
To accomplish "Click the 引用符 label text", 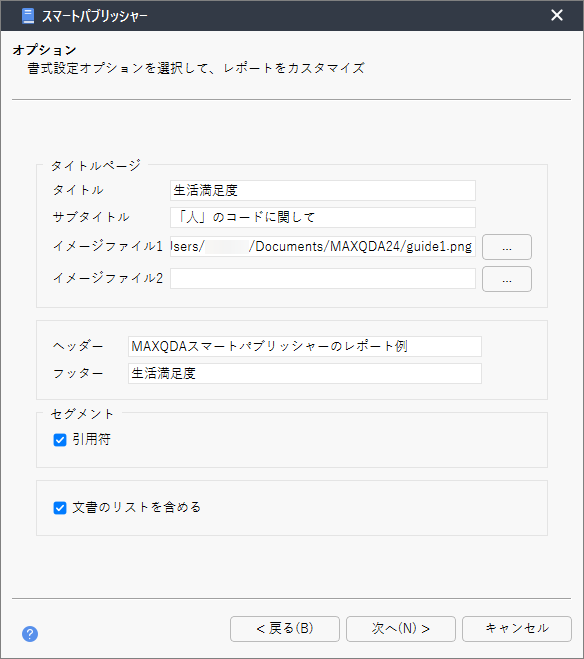I will click(x=92, y=440).
